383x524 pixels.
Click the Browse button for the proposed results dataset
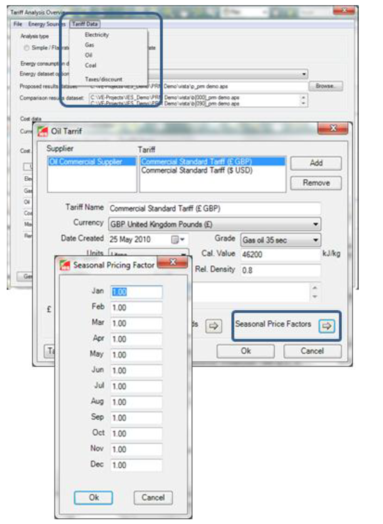coord(325,86)
